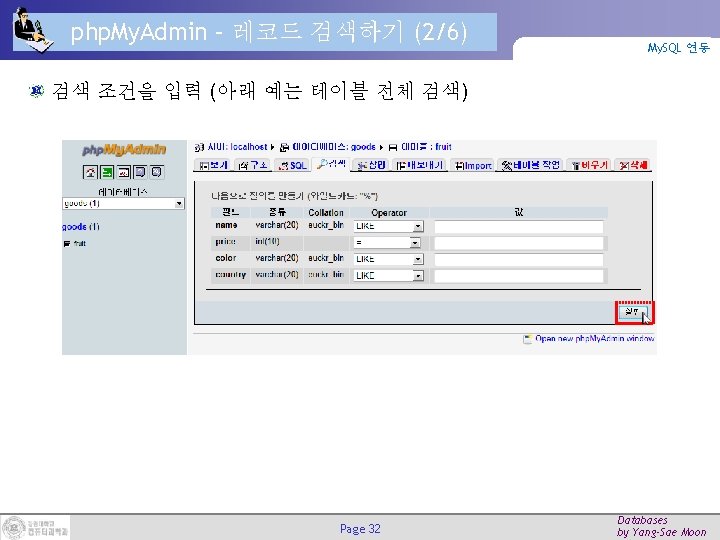Click the red Empty (비우기) tab

point(590,165)
